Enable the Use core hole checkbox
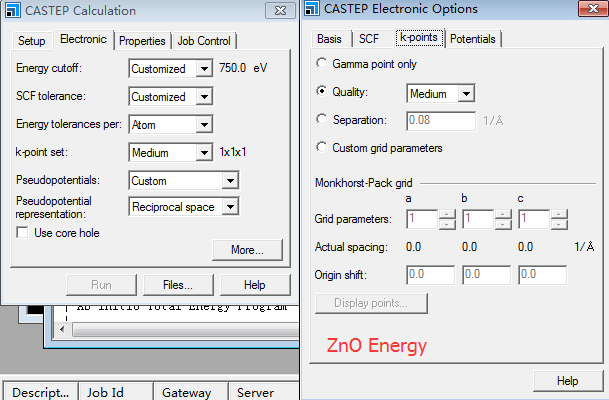Viewport: 609px width, 400px height. click(x=22, y=233)
